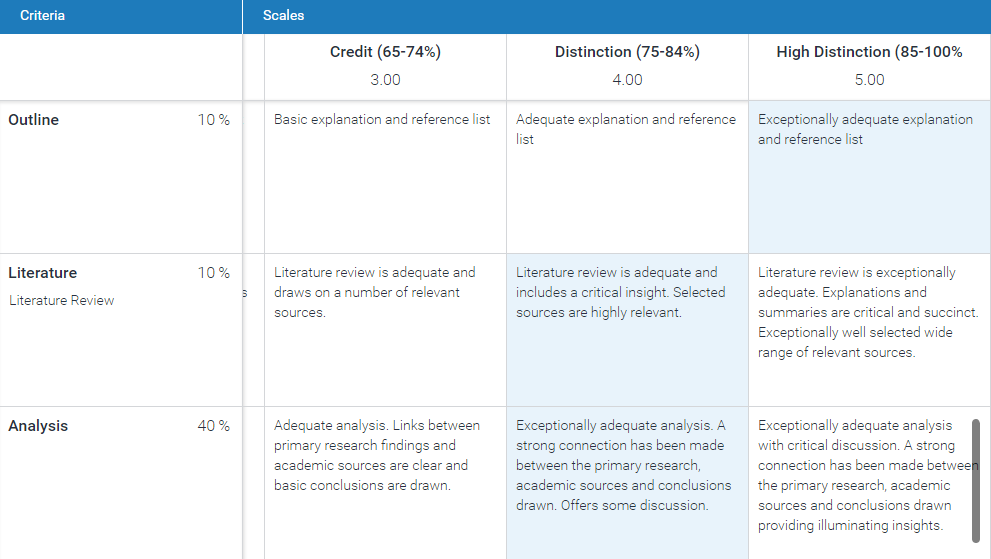Select Outline Credit 'Basic explanation and reference list' cell
The height and width of the screenshot is (559, 991).
click(x=385, y=177)
